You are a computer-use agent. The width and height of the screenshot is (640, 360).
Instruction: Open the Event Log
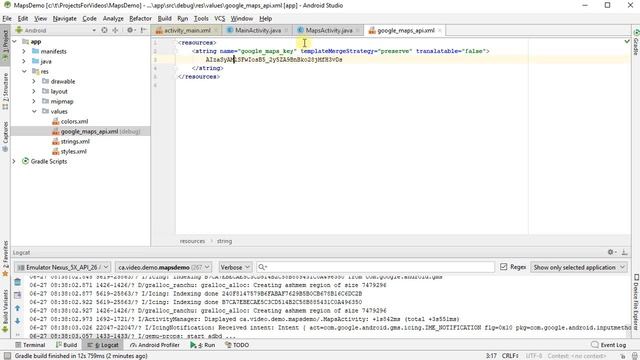tap(609, 345)
